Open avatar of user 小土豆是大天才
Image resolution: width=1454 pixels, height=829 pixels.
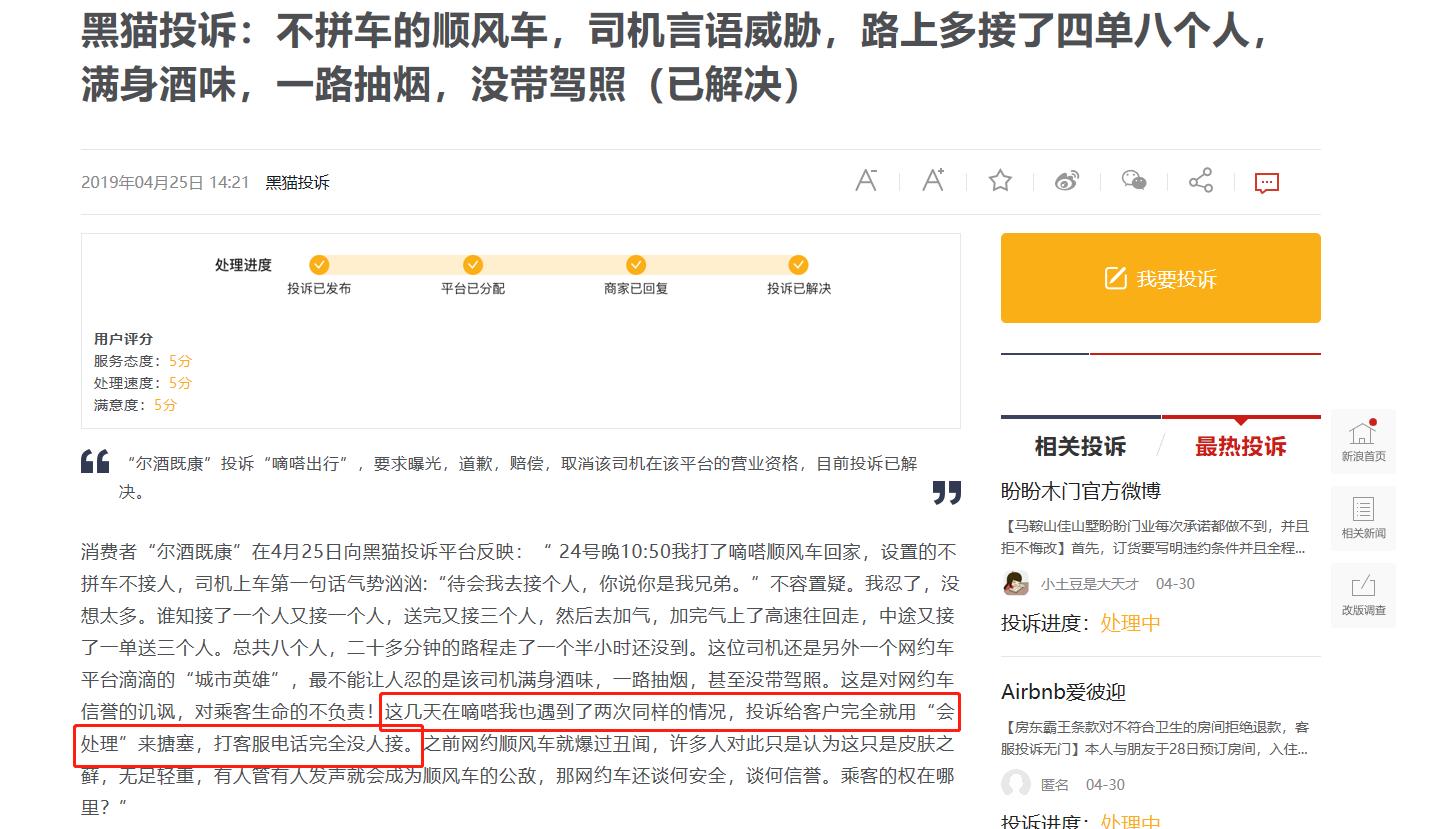[1016, 583]
